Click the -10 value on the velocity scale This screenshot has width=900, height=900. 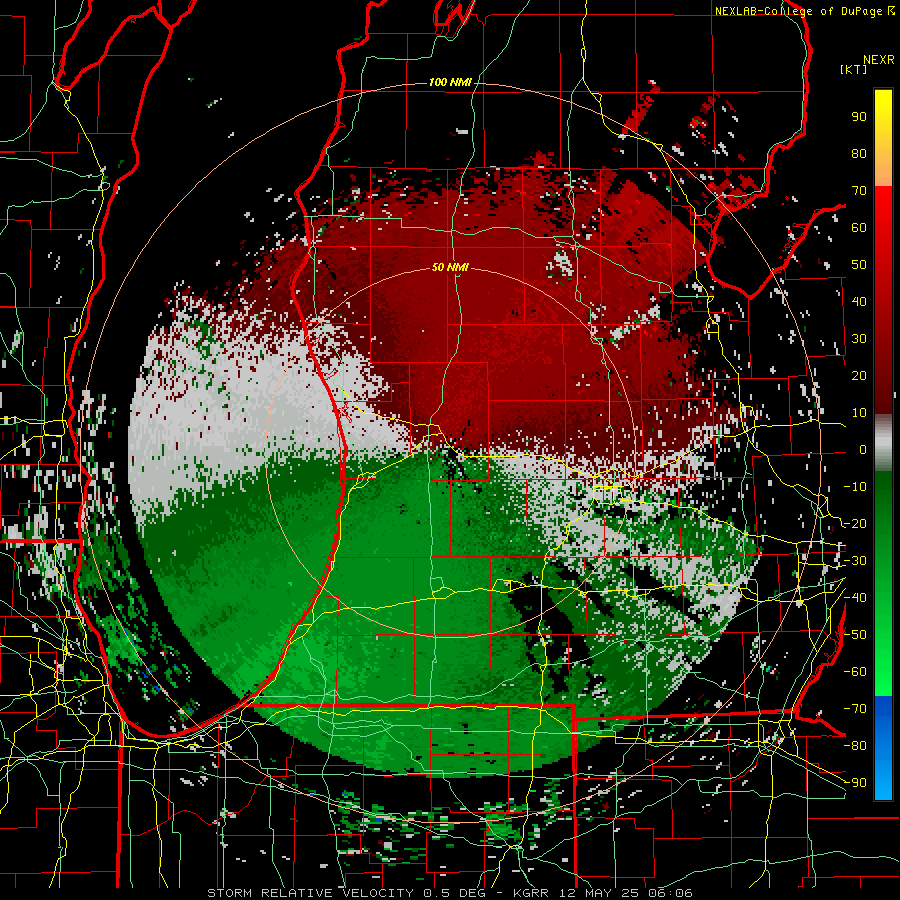pos(855,487)
